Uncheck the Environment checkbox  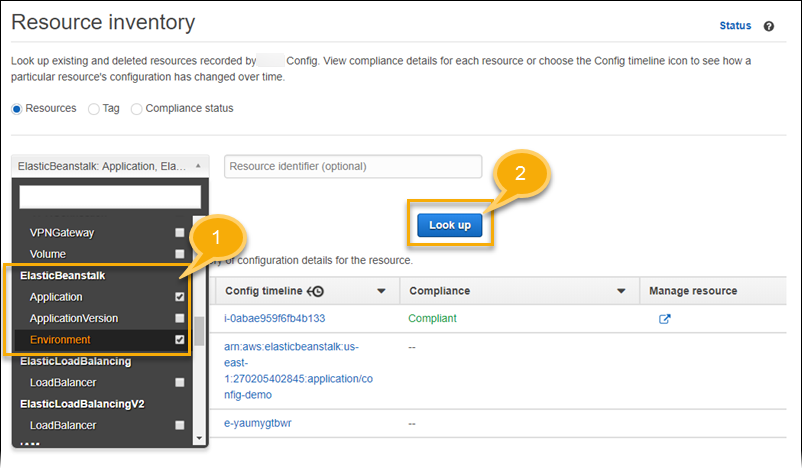coord(179,341)
